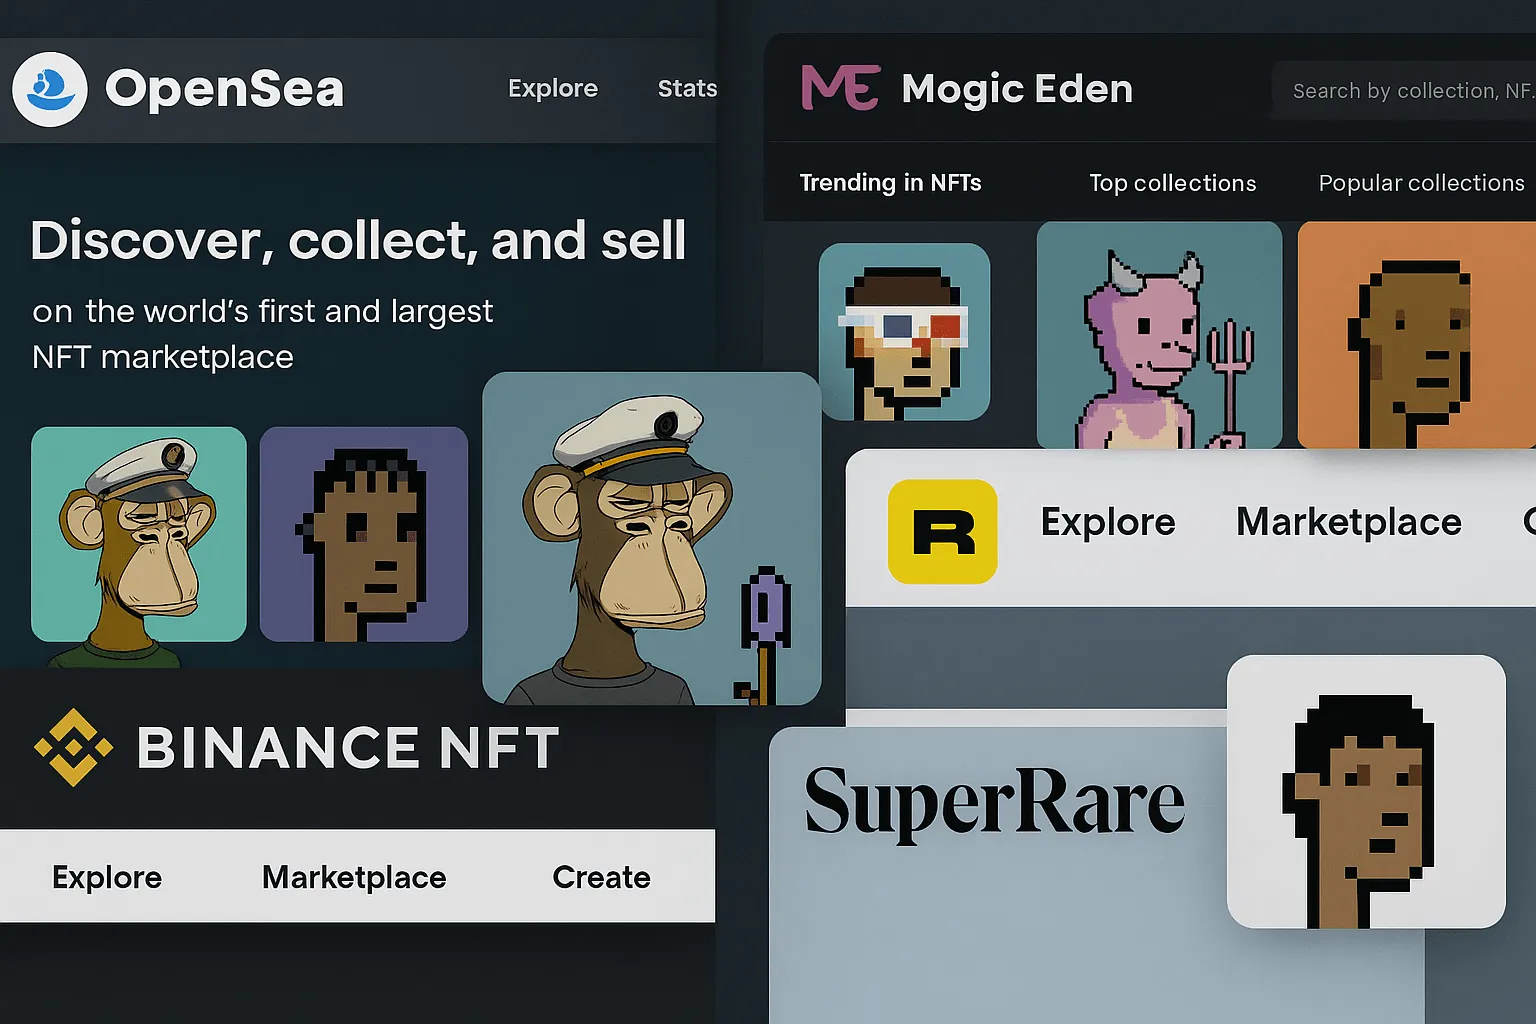Image resolution: width=1536 pixels, height=1024 pixels.
Task: Click the Binance diamond logo
Action: tap(75, 747)
